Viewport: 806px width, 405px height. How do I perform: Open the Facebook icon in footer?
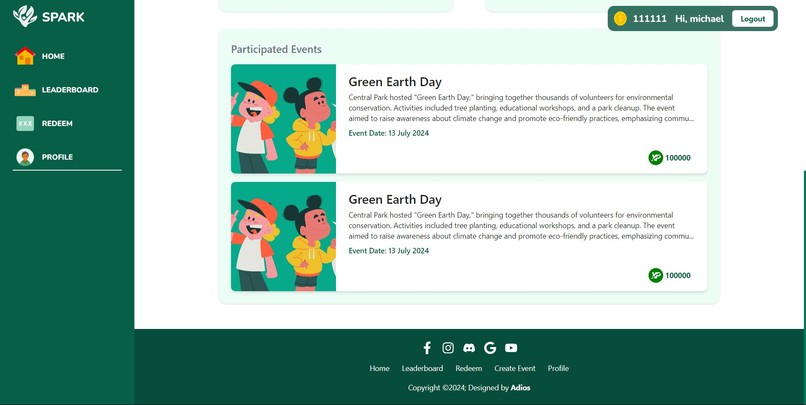click(x=427, y=348)
